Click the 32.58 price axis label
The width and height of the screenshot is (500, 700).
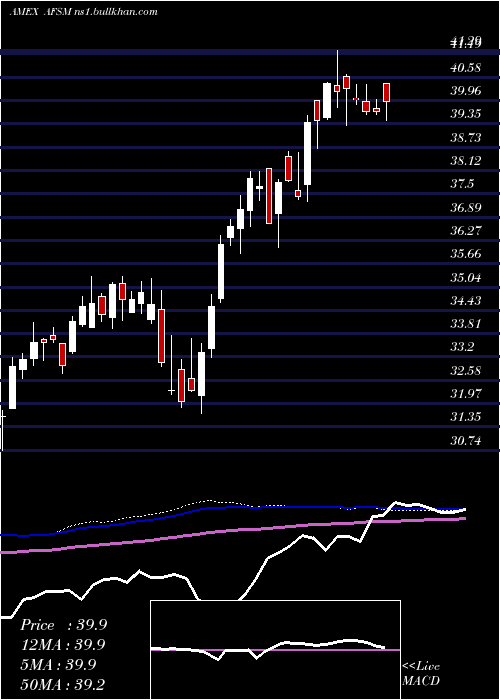pyautogui.click(x=466, y=371)
